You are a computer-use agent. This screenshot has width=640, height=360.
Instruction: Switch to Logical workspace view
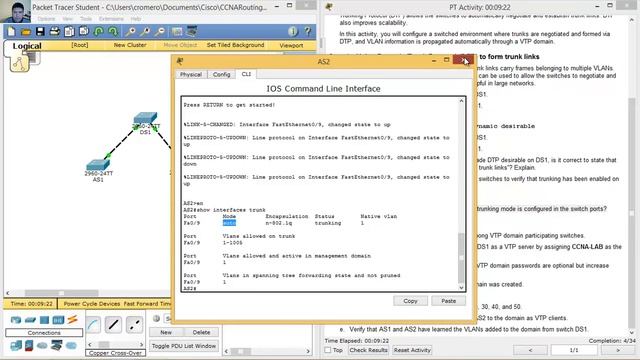[x=27, y=46]
